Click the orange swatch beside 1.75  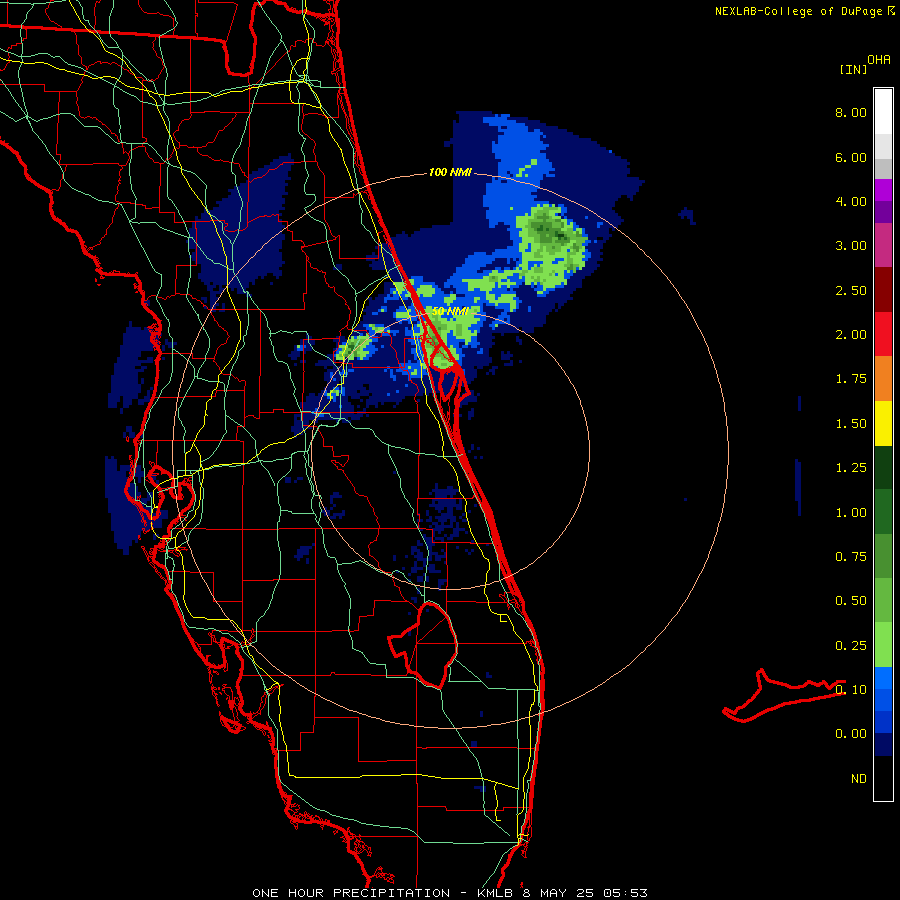click(x=883, y=379)
